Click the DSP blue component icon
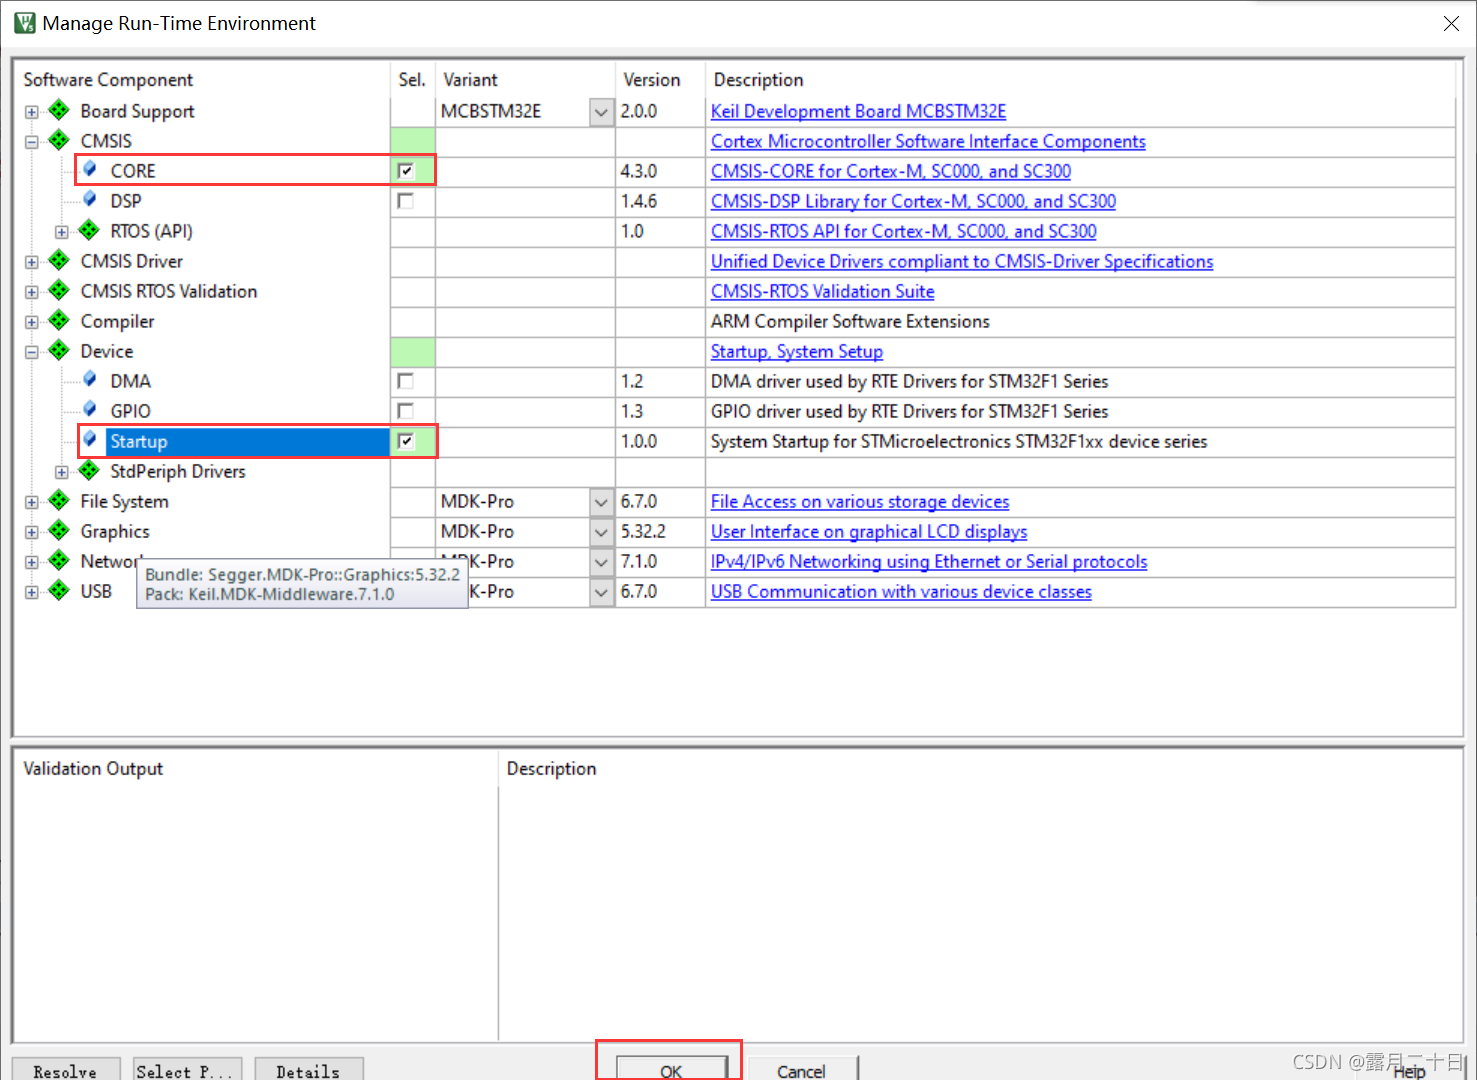1477x1080 pixels. tap(90, 199)
